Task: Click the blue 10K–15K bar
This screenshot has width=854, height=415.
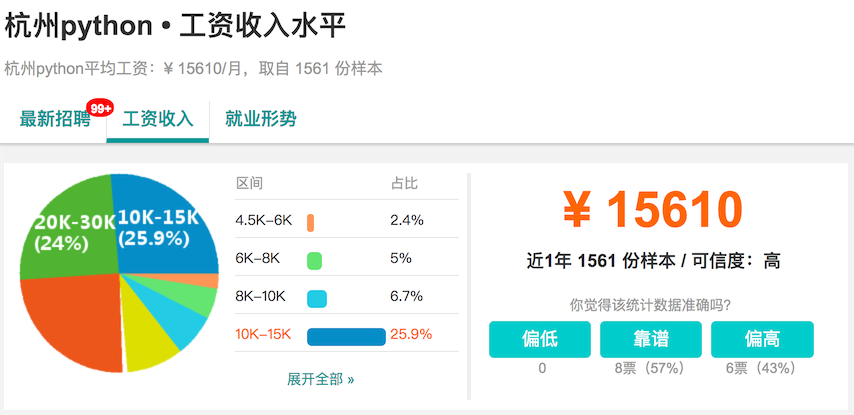Action: coord(346,336)
